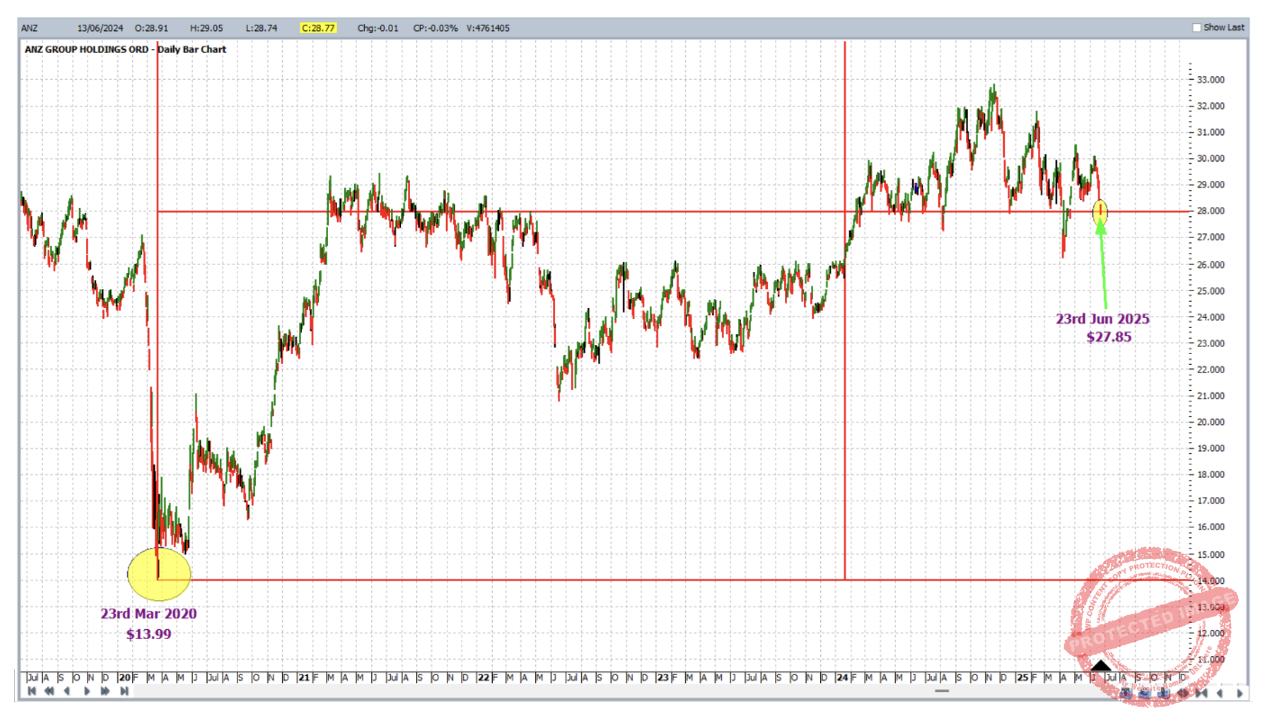This screenshot has width=1270, height=724.
Task: Click the black triangle date marker
Action: click(x=1100, y=666)
